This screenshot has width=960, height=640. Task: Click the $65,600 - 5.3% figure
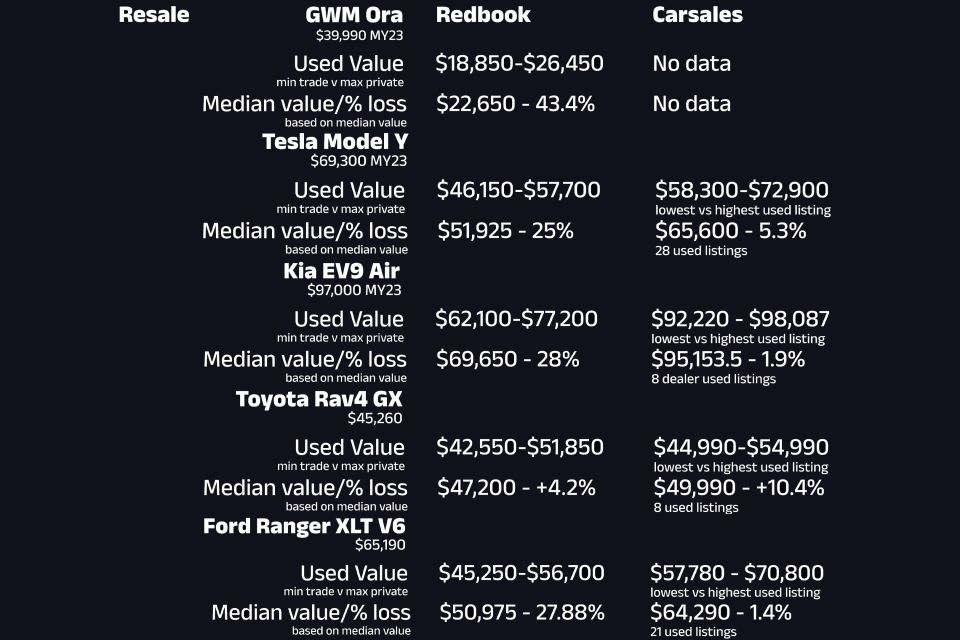pyautogui.click(x=730, y=231)
